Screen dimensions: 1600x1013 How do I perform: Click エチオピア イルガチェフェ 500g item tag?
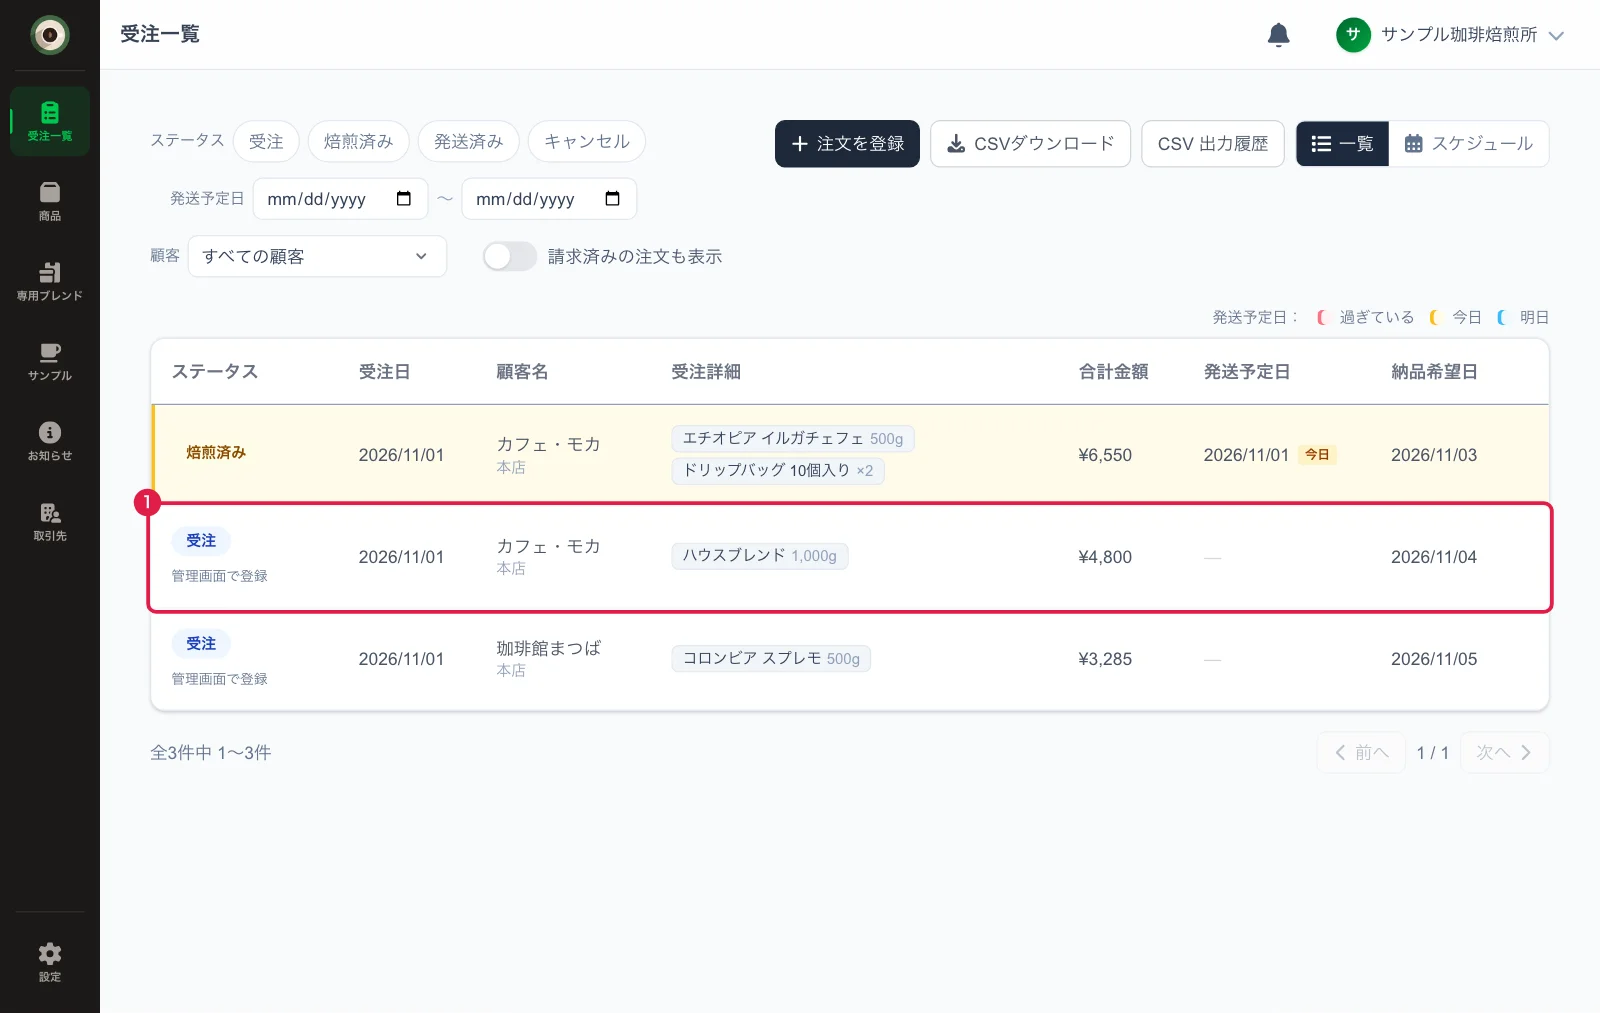pyautogui.click(x=793, y=439)
